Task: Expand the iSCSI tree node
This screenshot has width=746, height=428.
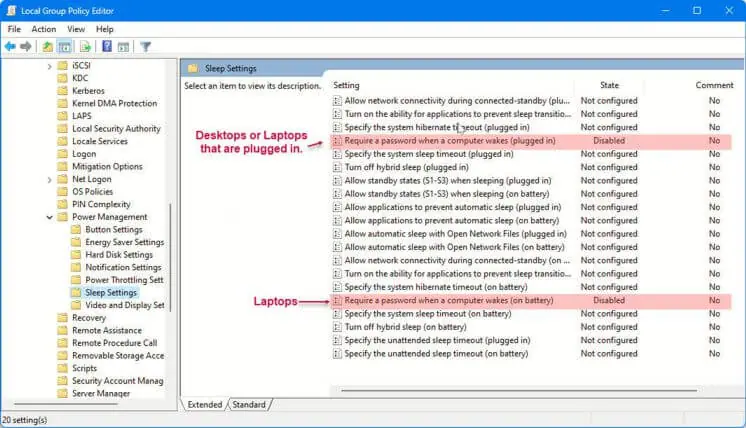Action: pyautogui.click(x=49, y=66)
